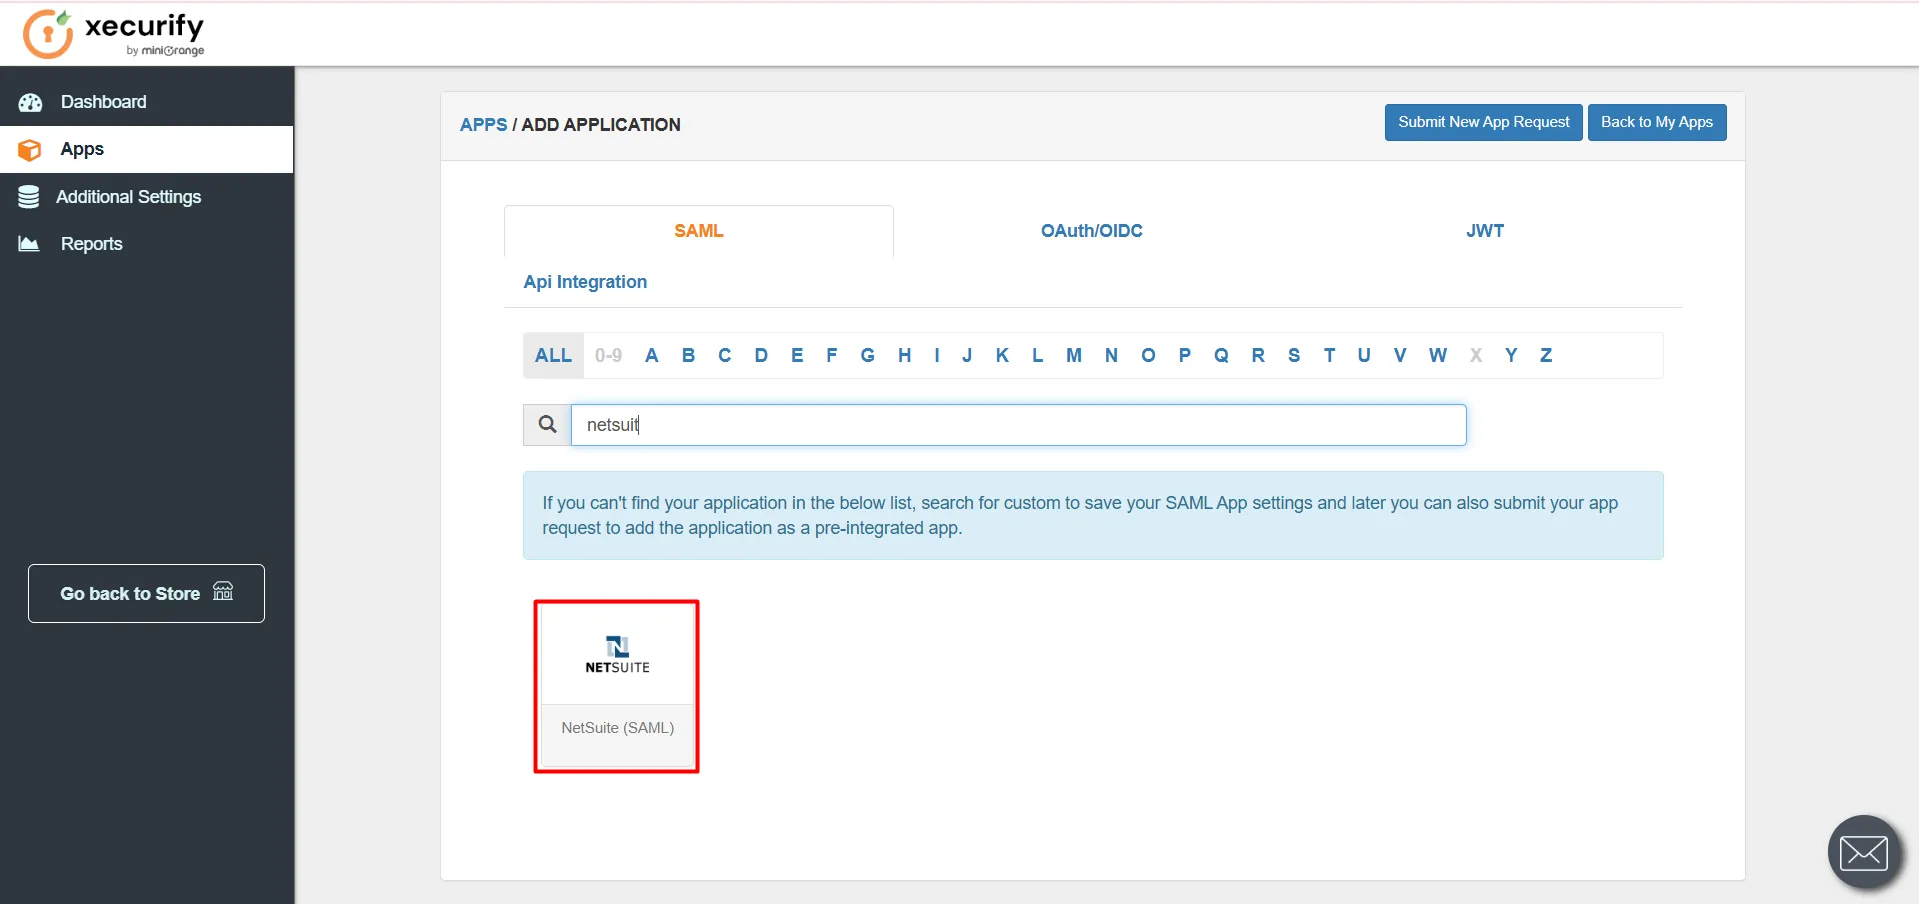Filter apps by letter Q
Image resolution: width=1919 pixels, height=904 pixels.
point(1221,355)
